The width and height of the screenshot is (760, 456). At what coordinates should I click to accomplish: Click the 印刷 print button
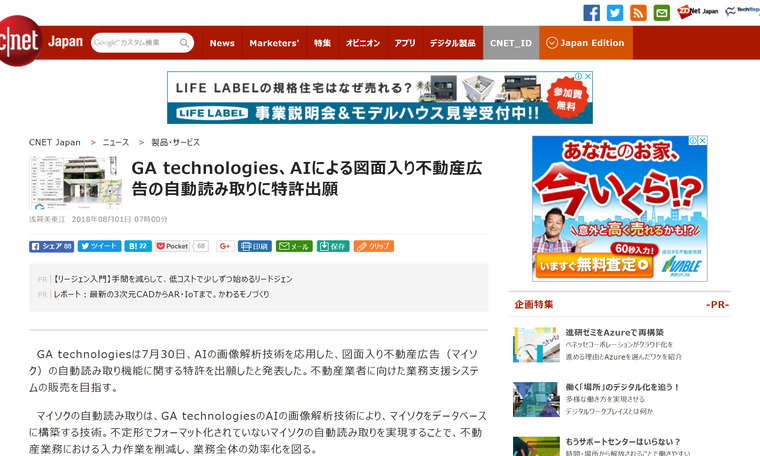click(255, 246)
